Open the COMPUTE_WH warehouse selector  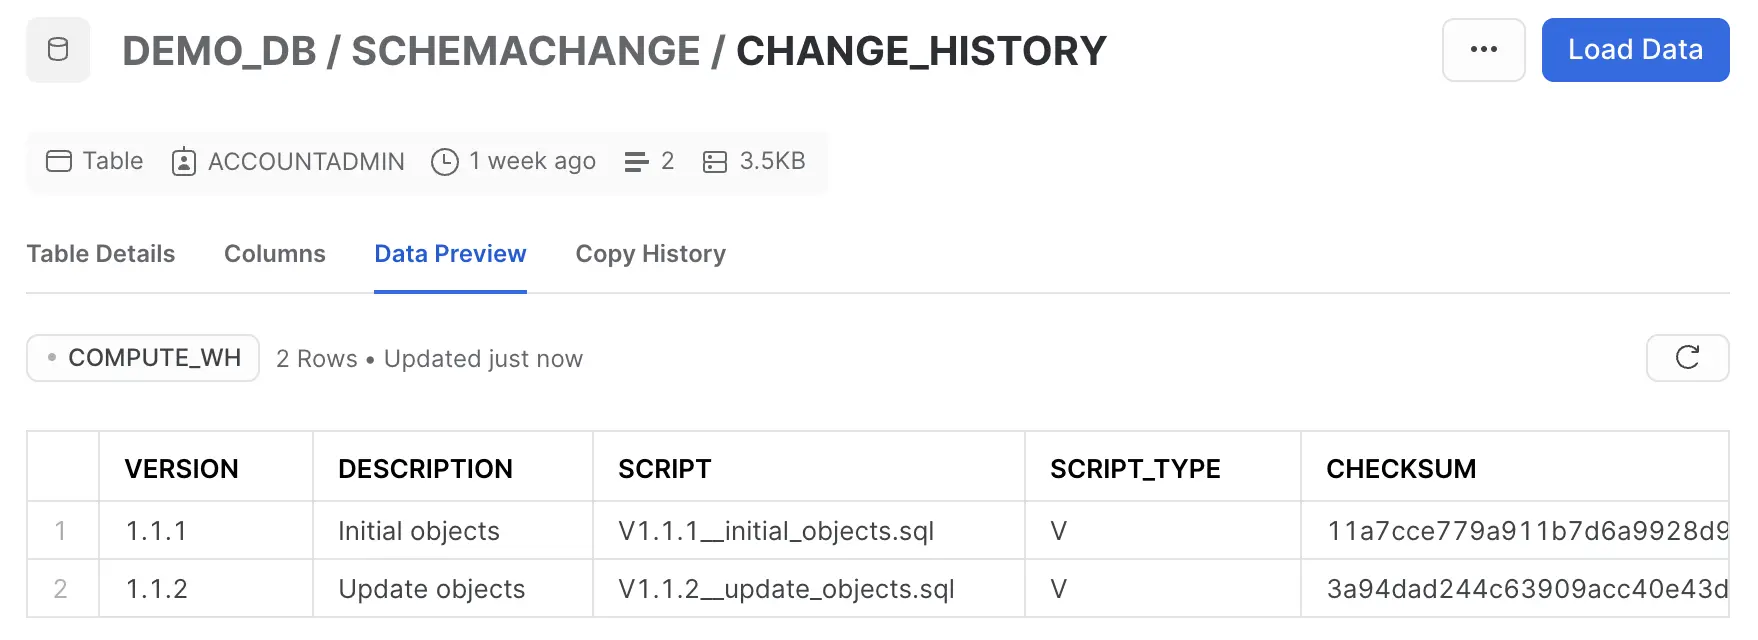click(x=142, y=357)
